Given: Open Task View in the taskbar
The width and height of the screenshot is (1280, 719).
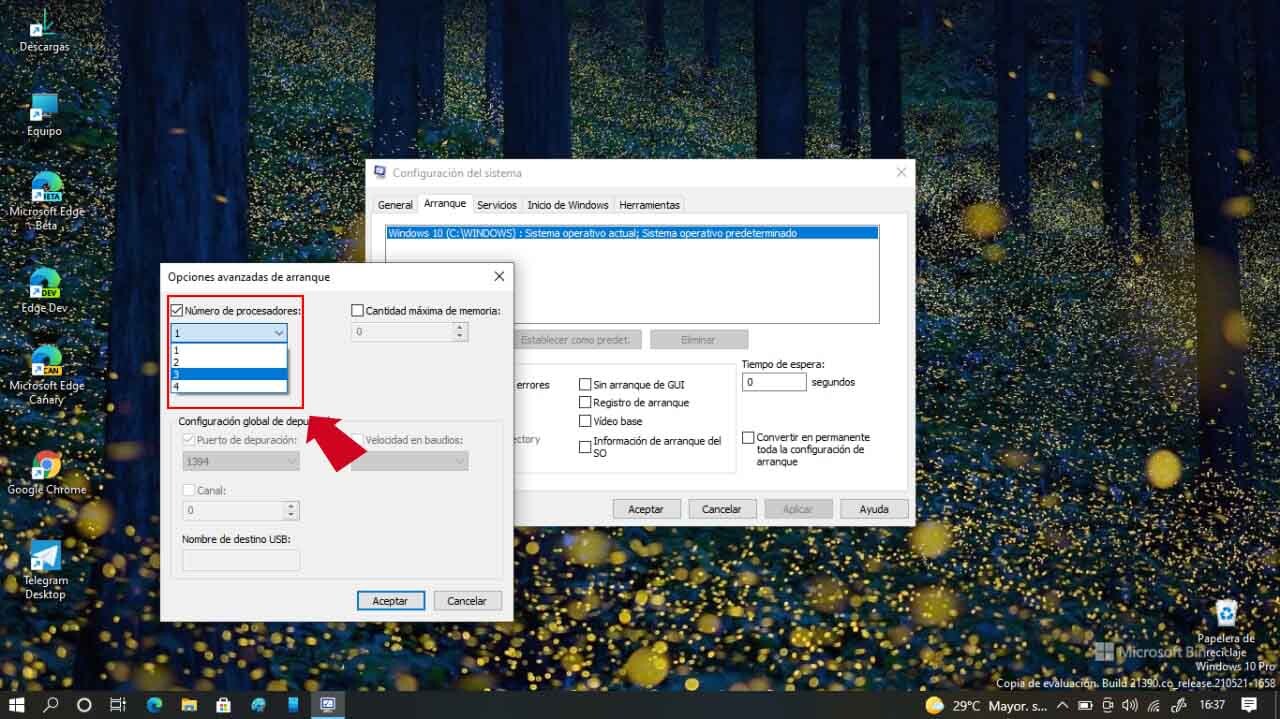Looking at the screenshot, I should (x=117, y=705).
